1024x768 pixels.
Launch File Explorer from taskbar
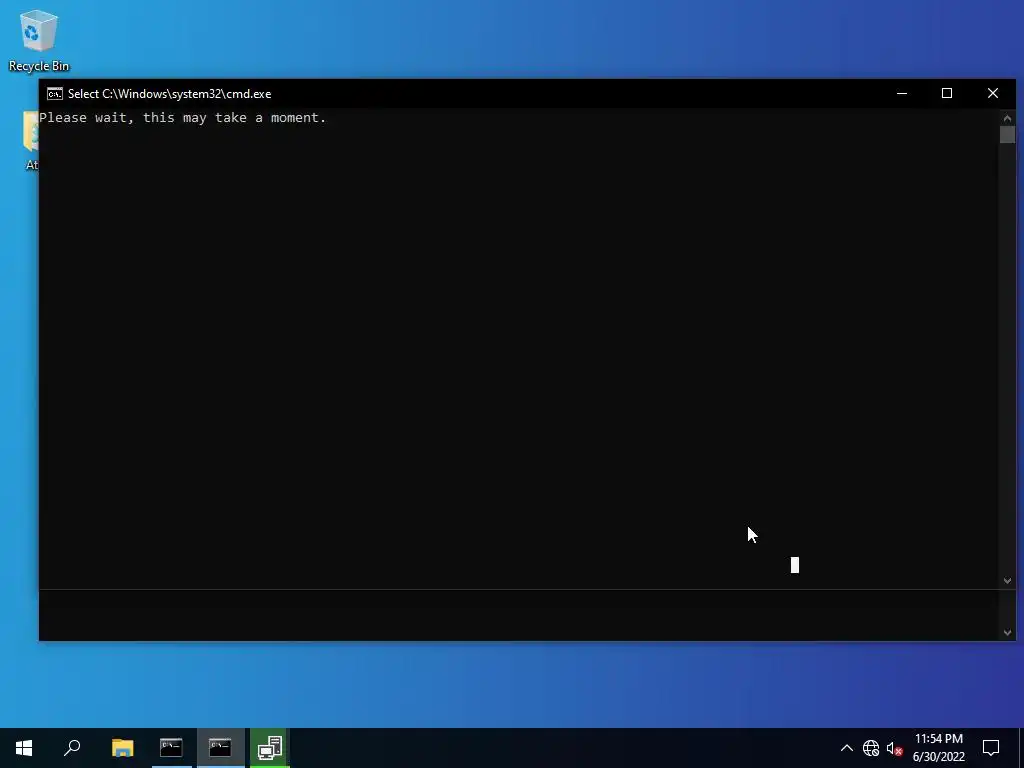click(122, 748)
